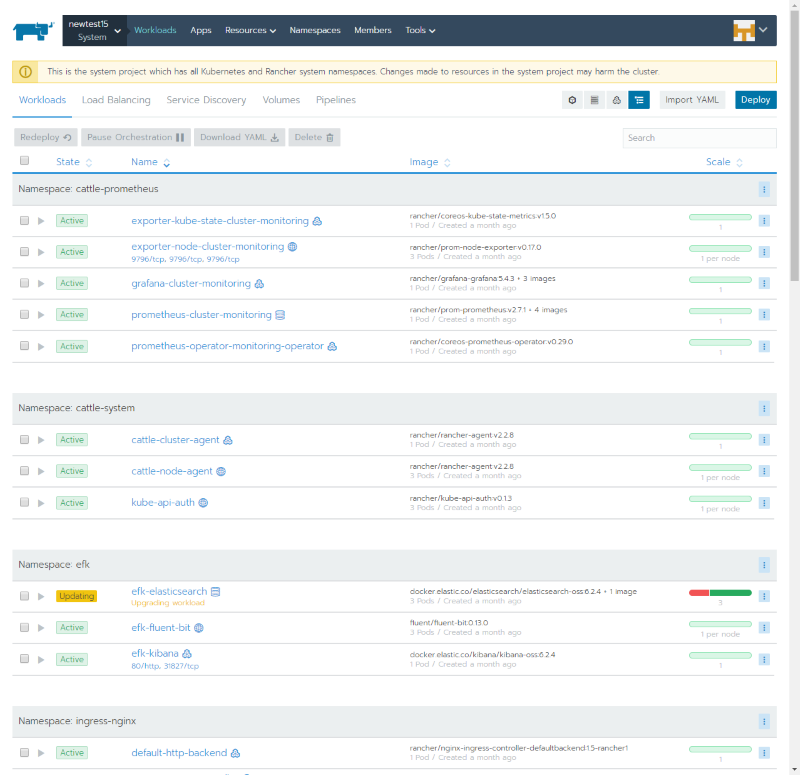
Task: Open the Resources dropdown menu
Action: tap(251, 31)
